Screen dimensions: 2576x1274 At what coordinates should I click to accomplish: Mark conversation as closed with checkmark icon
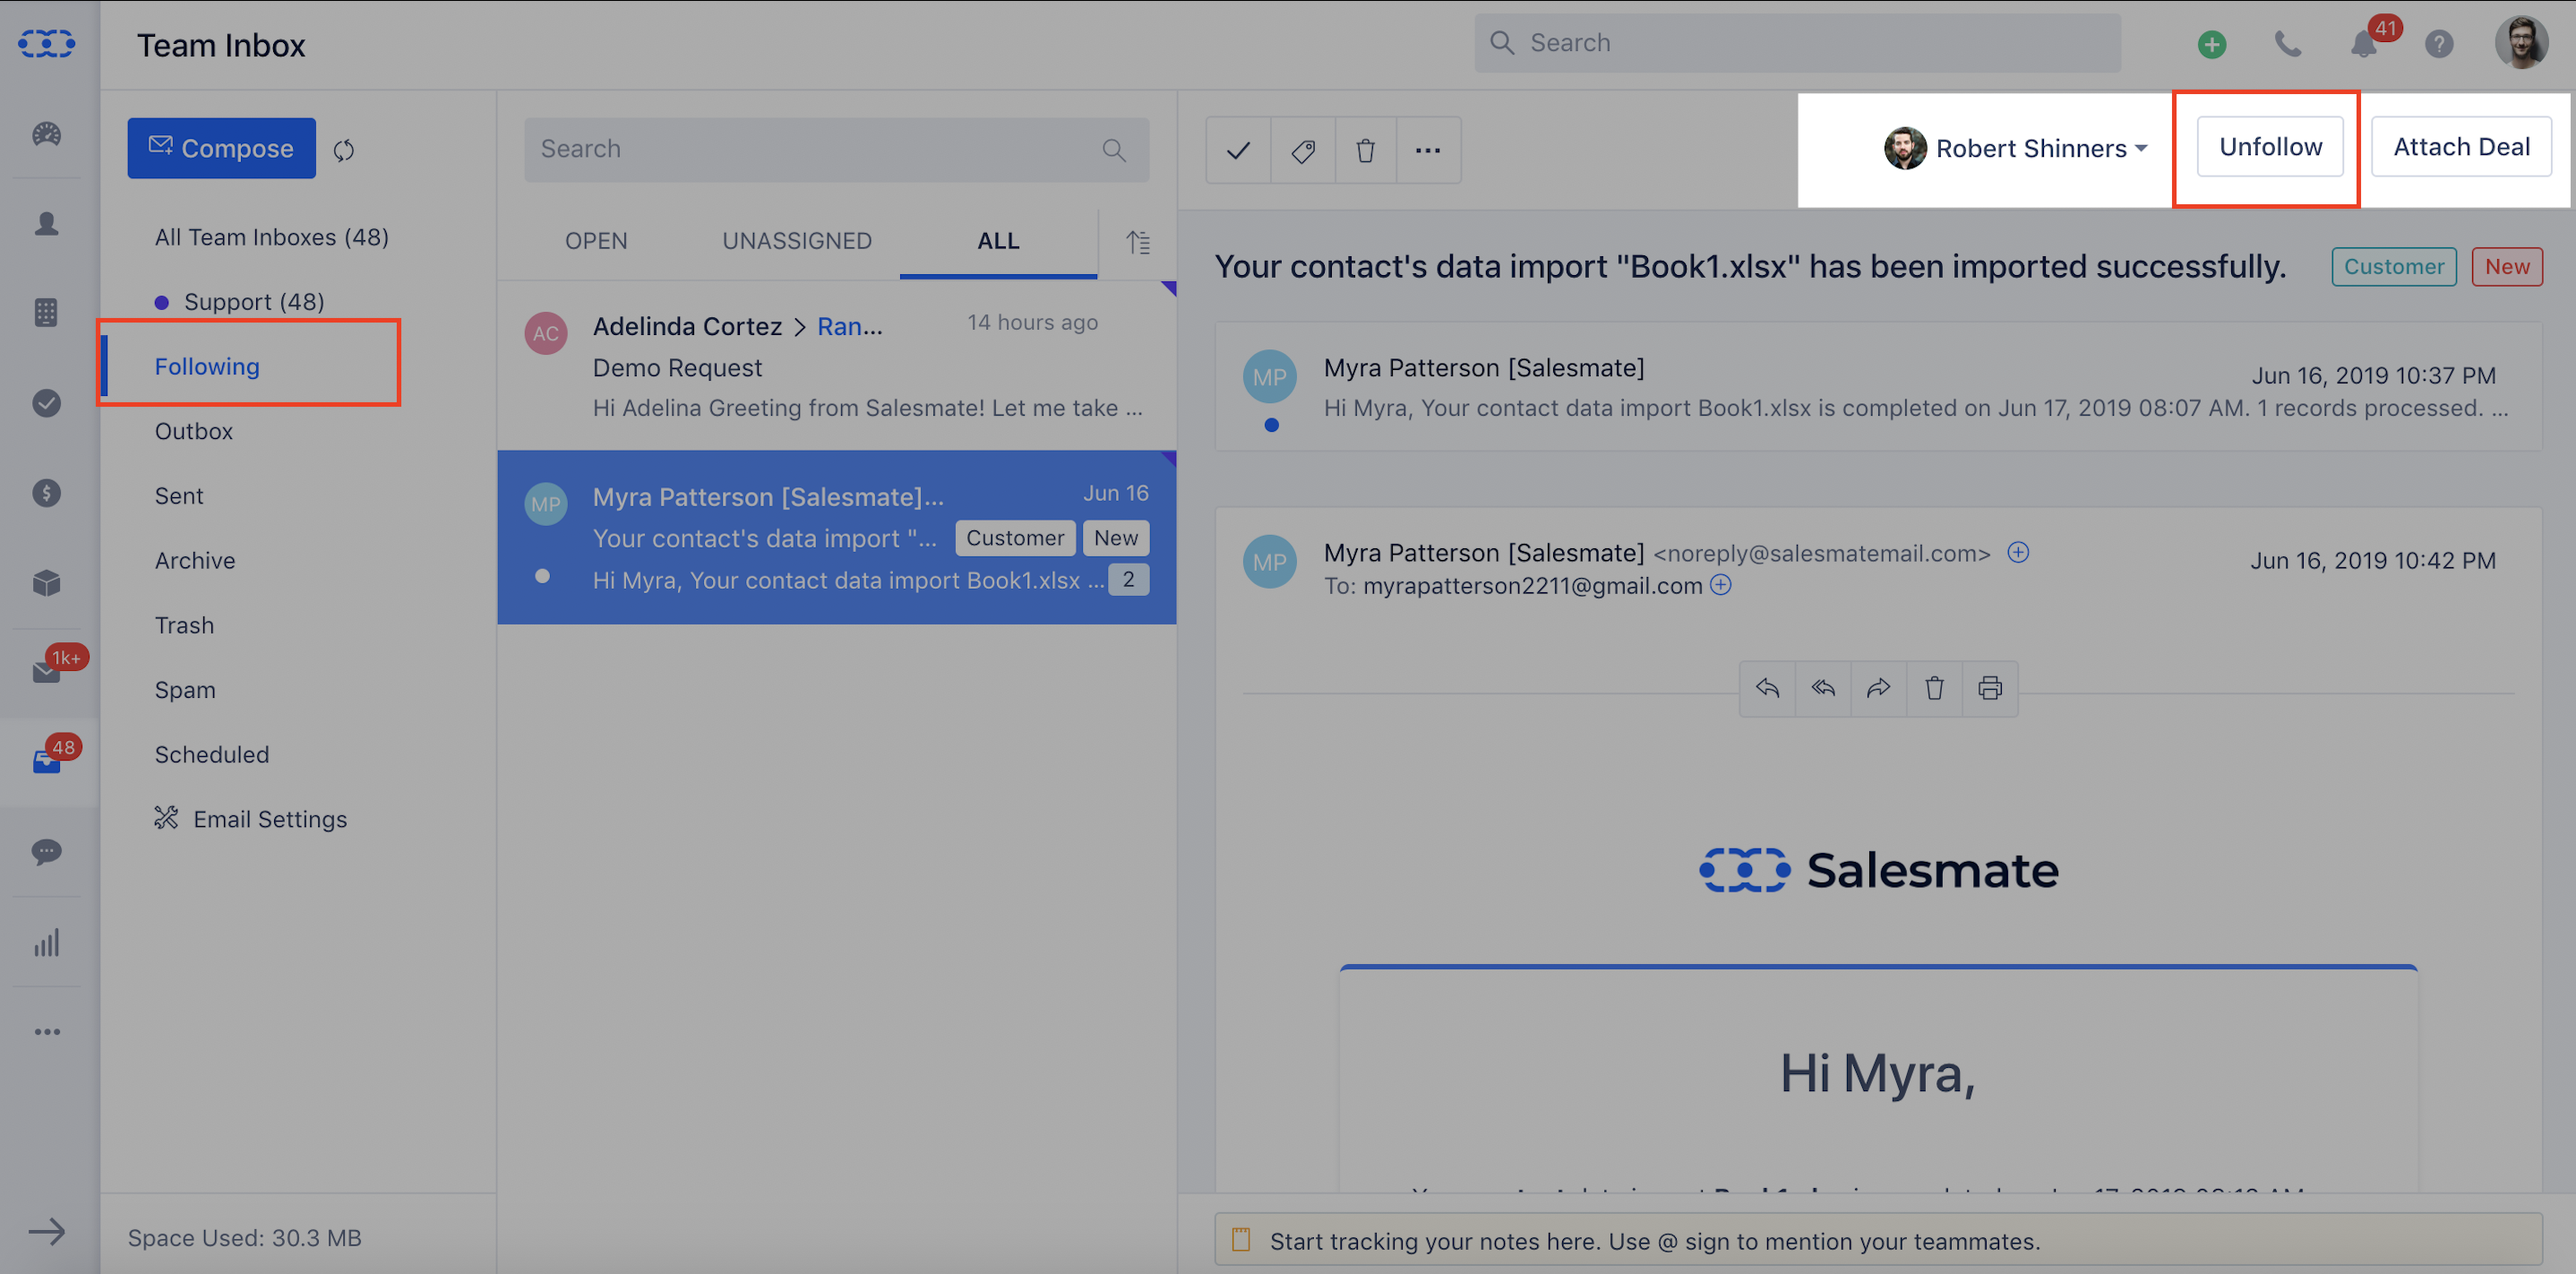point(1238,150)
